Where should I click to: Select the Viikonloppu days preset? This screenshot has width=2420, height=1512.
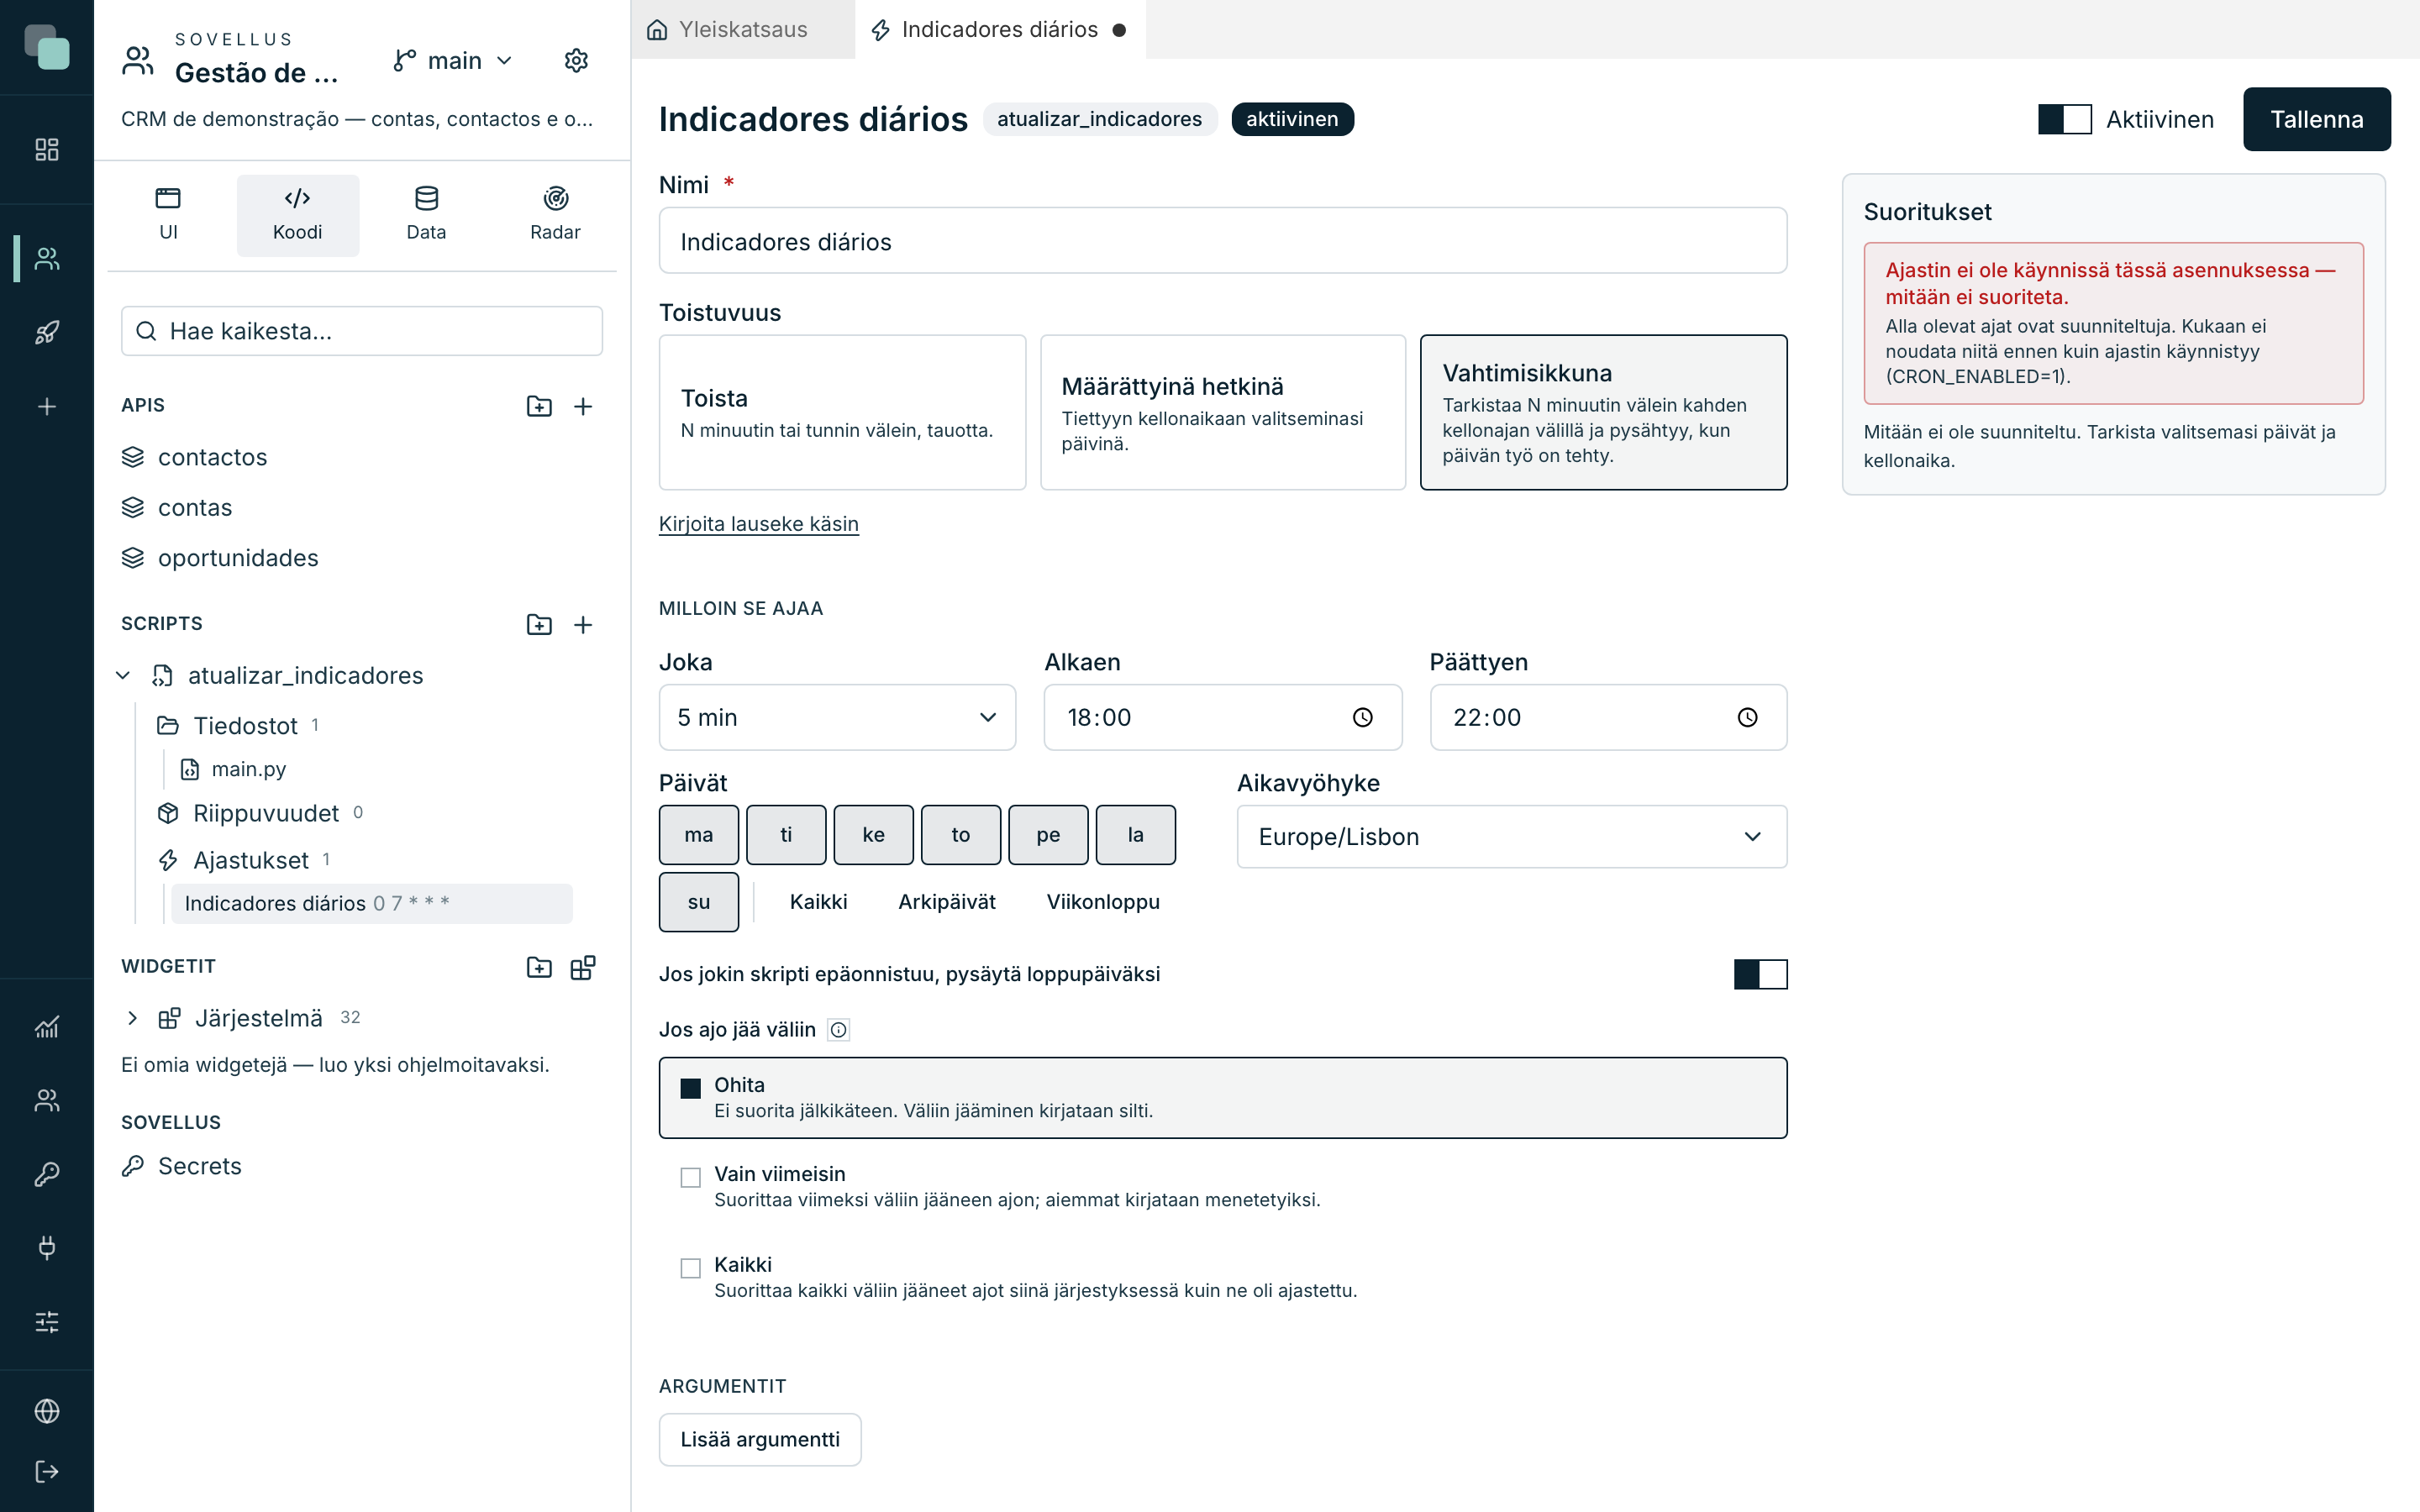1102,901
